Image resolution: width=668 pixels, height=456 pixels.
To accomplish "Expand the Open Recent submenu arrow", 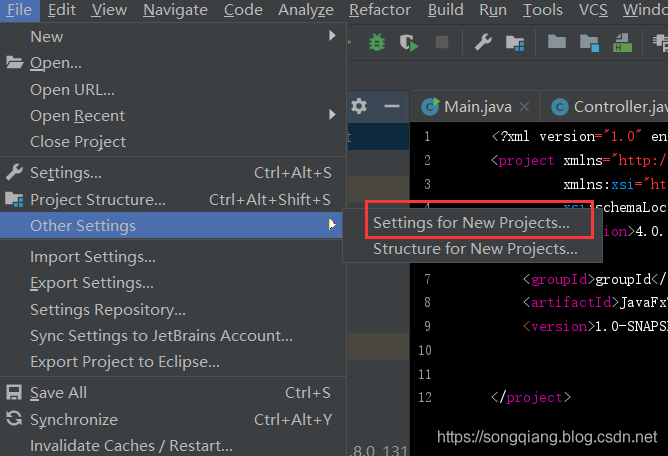I will (x=332, y=115).
